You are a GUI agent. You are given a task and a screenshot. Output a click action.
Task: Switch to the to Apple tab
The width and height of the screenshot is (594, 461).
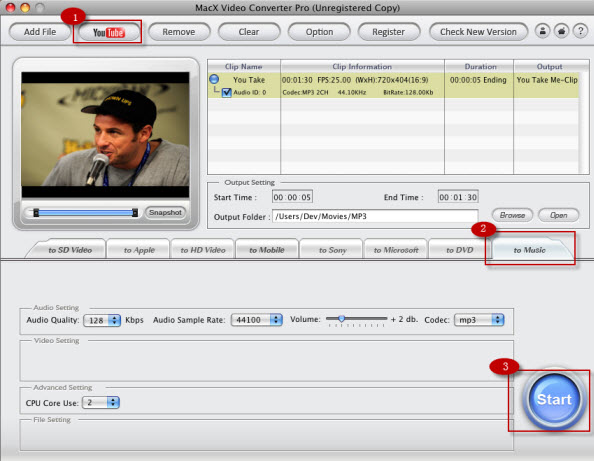(x=139, y=250)
